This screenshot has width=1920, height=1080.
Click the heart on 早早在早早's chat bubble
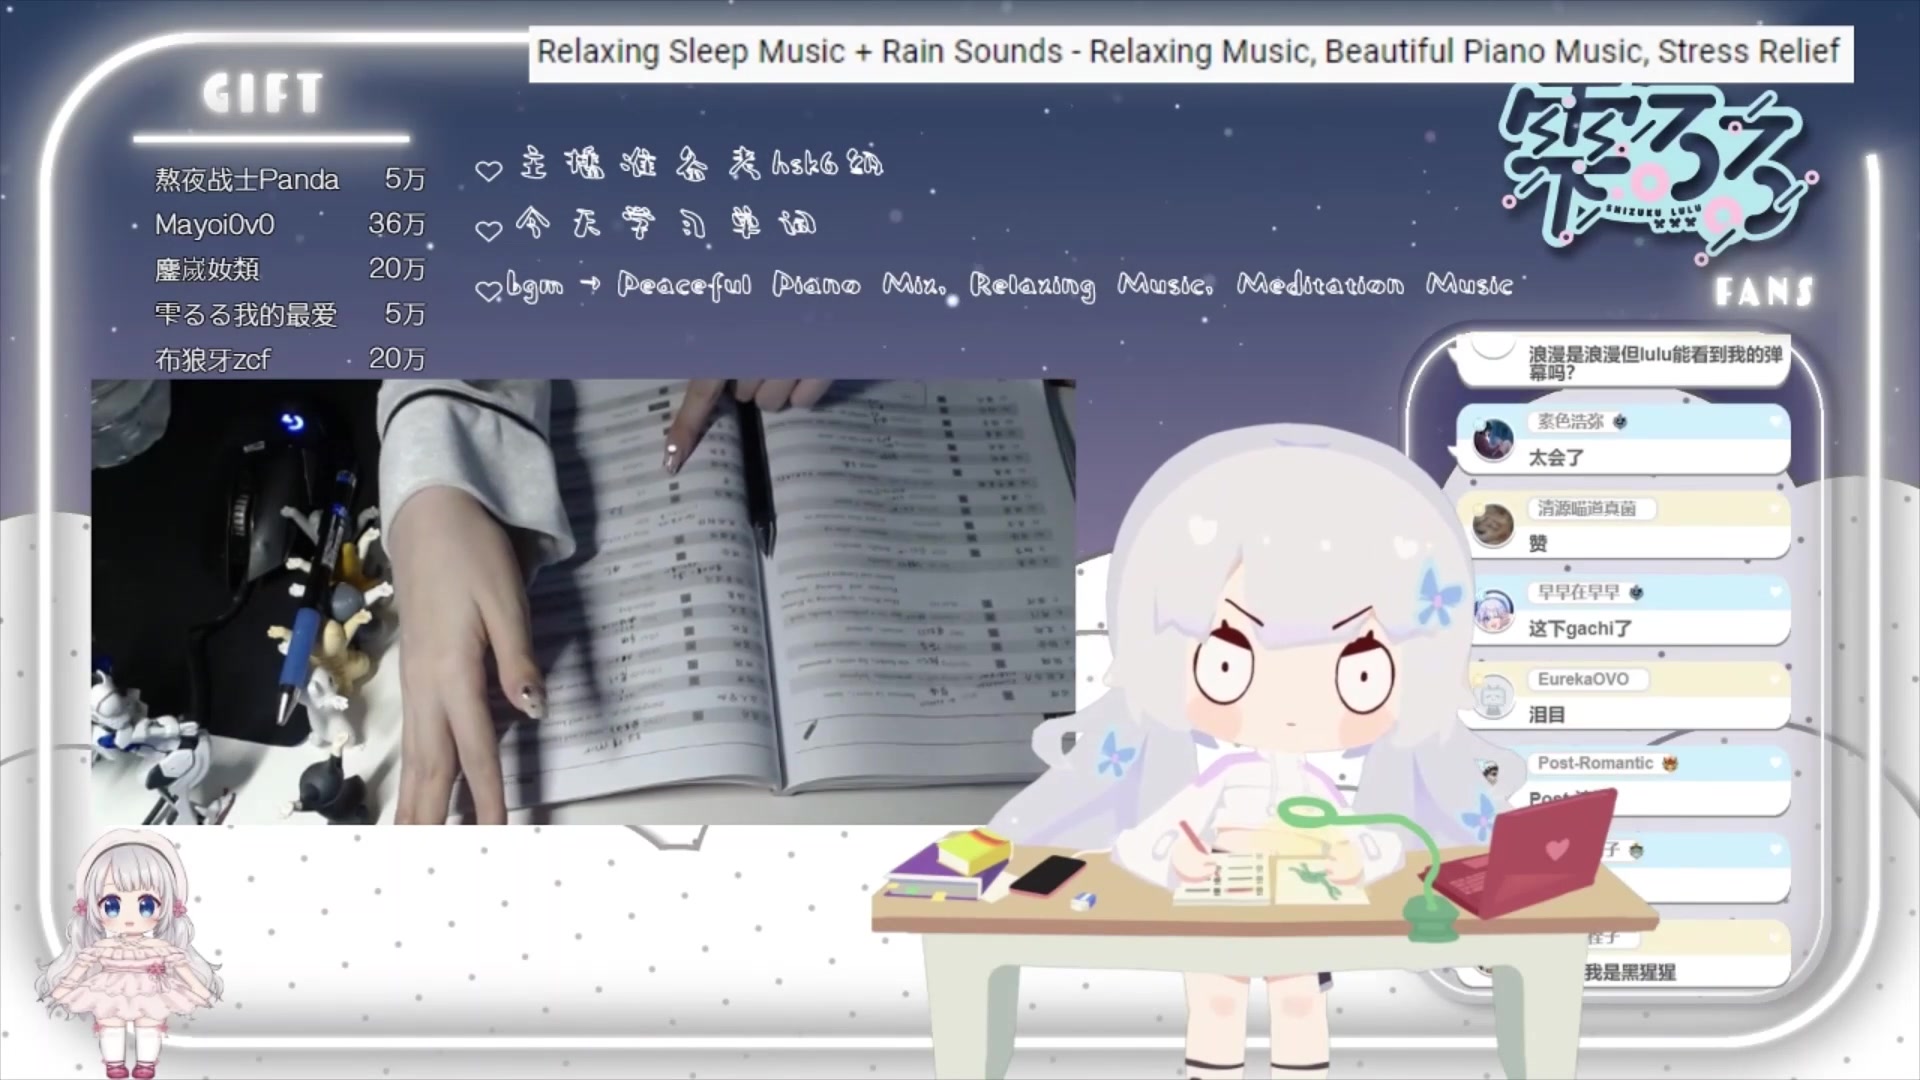point(1775,592)
